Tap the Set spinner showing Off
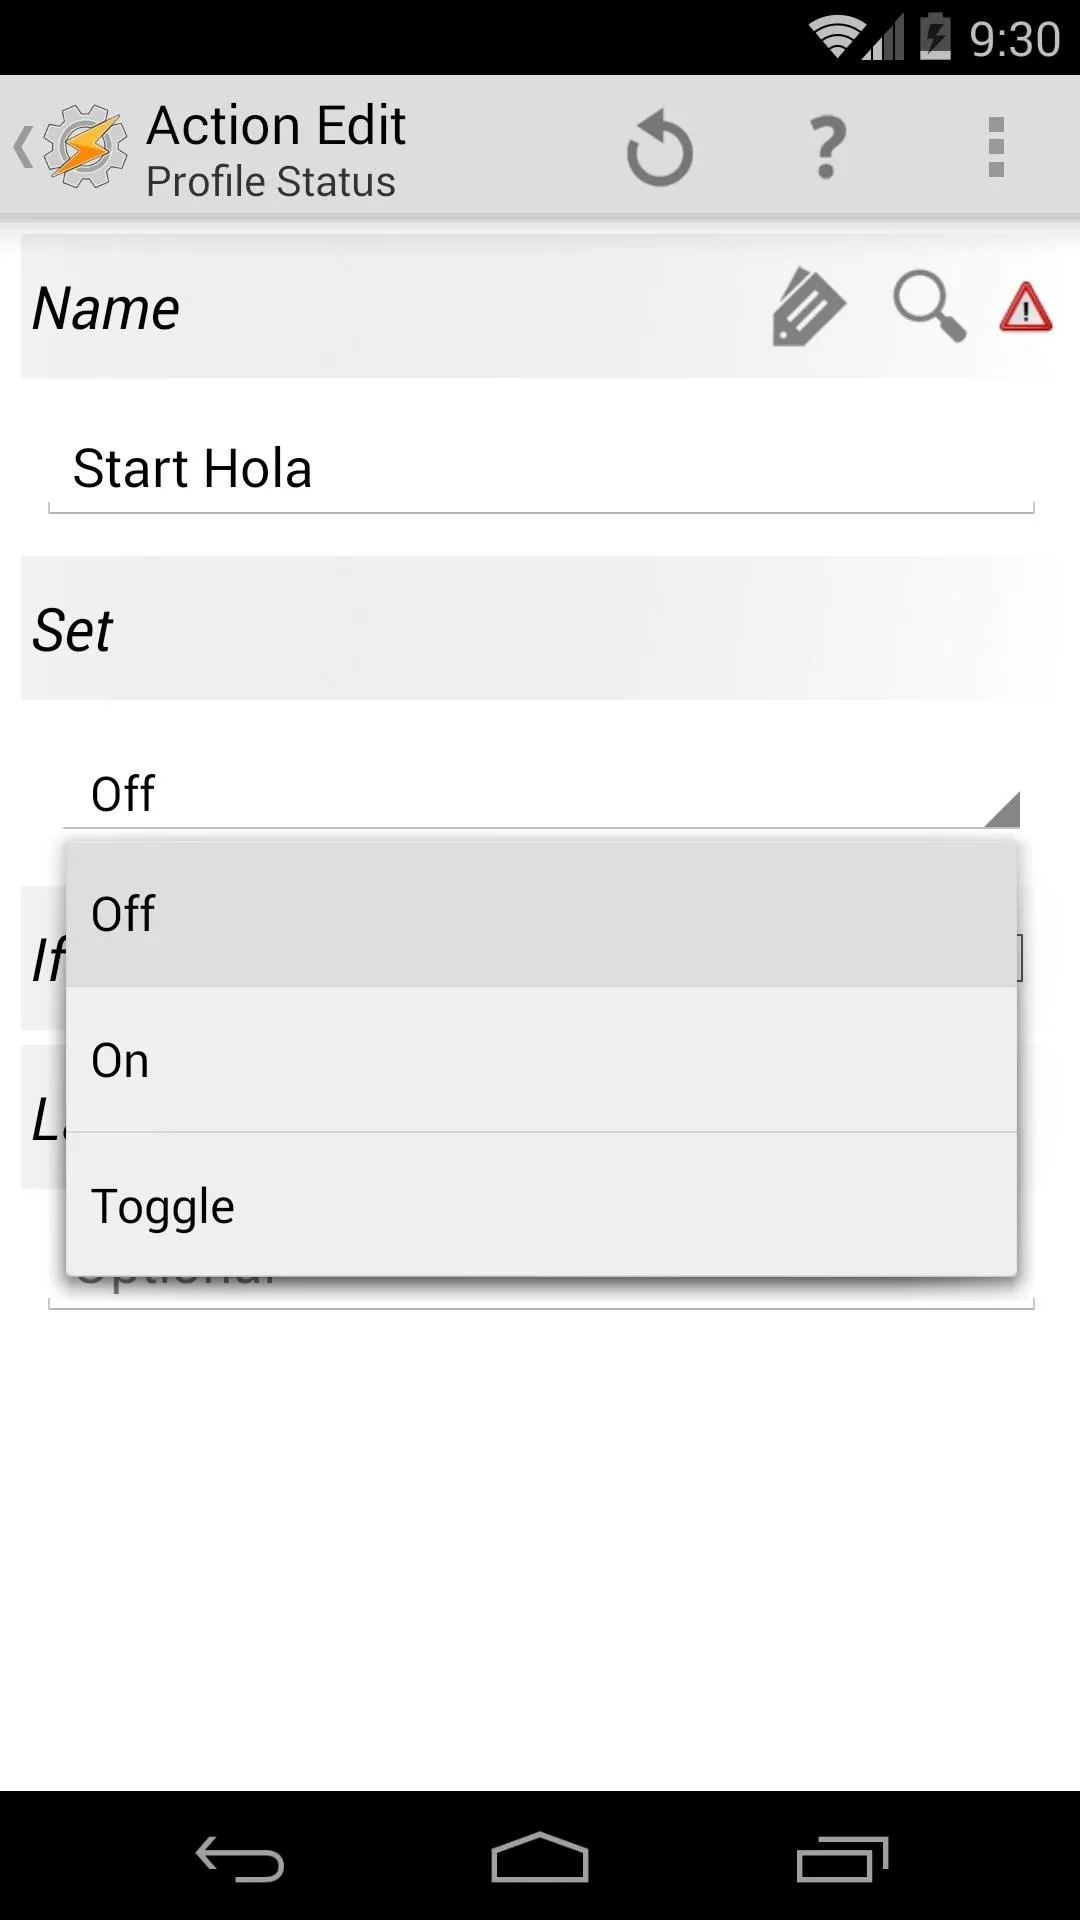Image resolution: width=1080 pixels, height=1920 pixels. click(x=541, y=794)
